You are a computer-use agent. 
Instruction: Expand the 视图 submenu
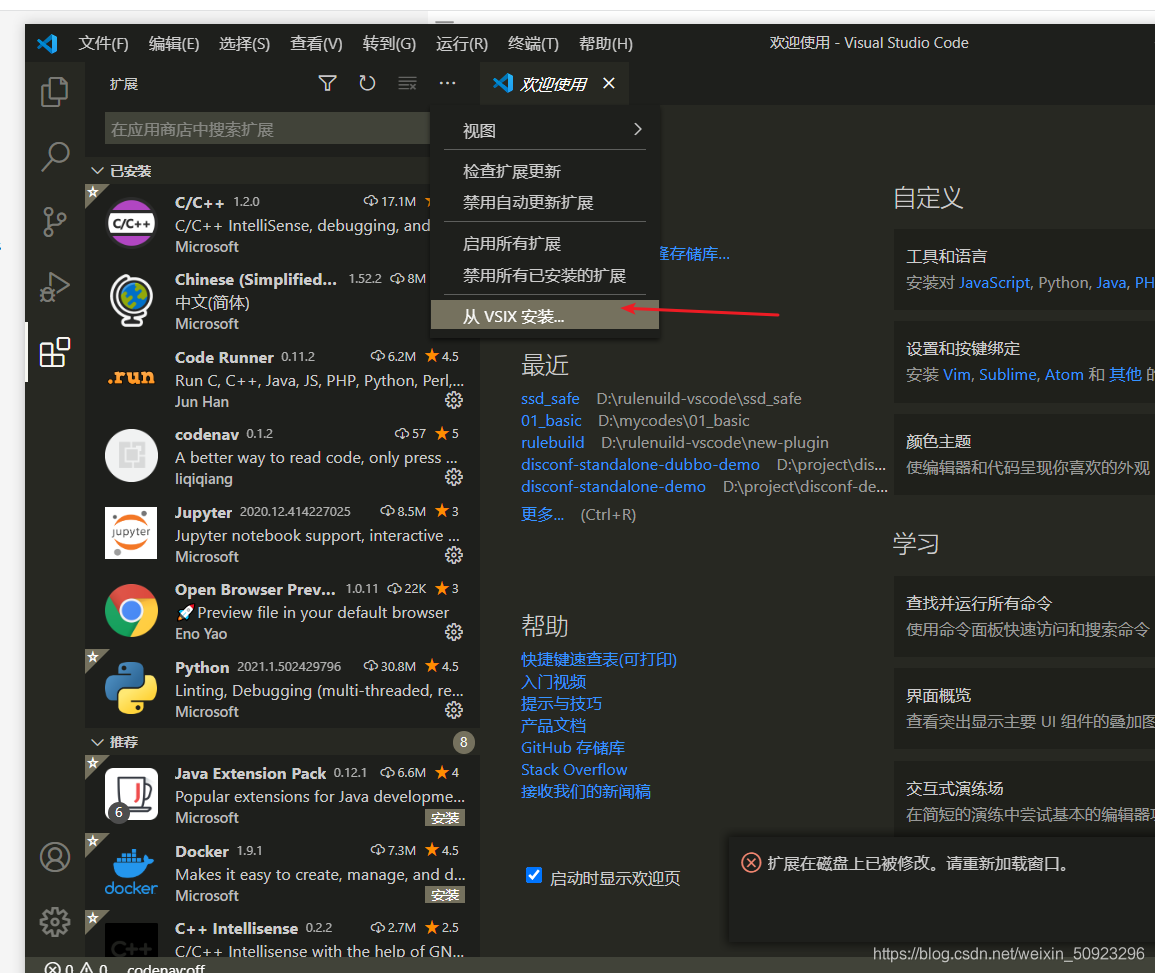click(545, 130)
